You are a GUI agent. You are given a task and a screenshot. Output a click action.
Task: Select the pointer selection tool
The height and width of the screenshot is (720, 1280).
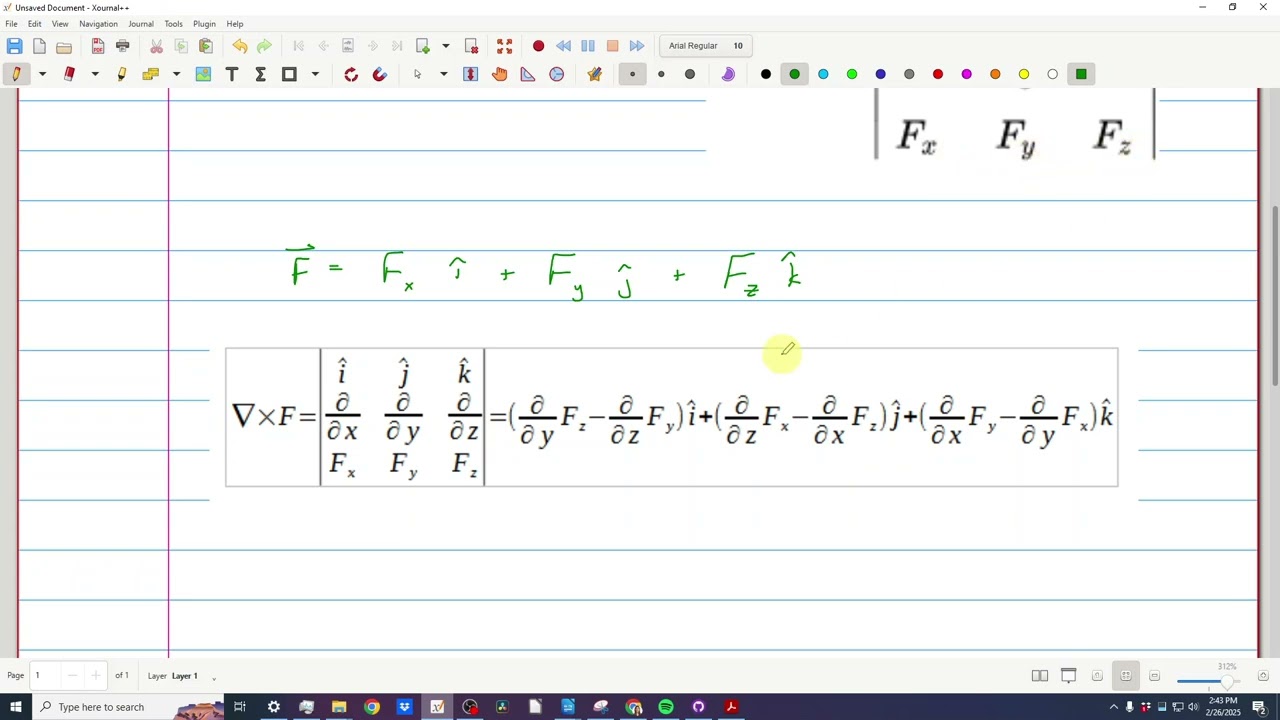418,74
